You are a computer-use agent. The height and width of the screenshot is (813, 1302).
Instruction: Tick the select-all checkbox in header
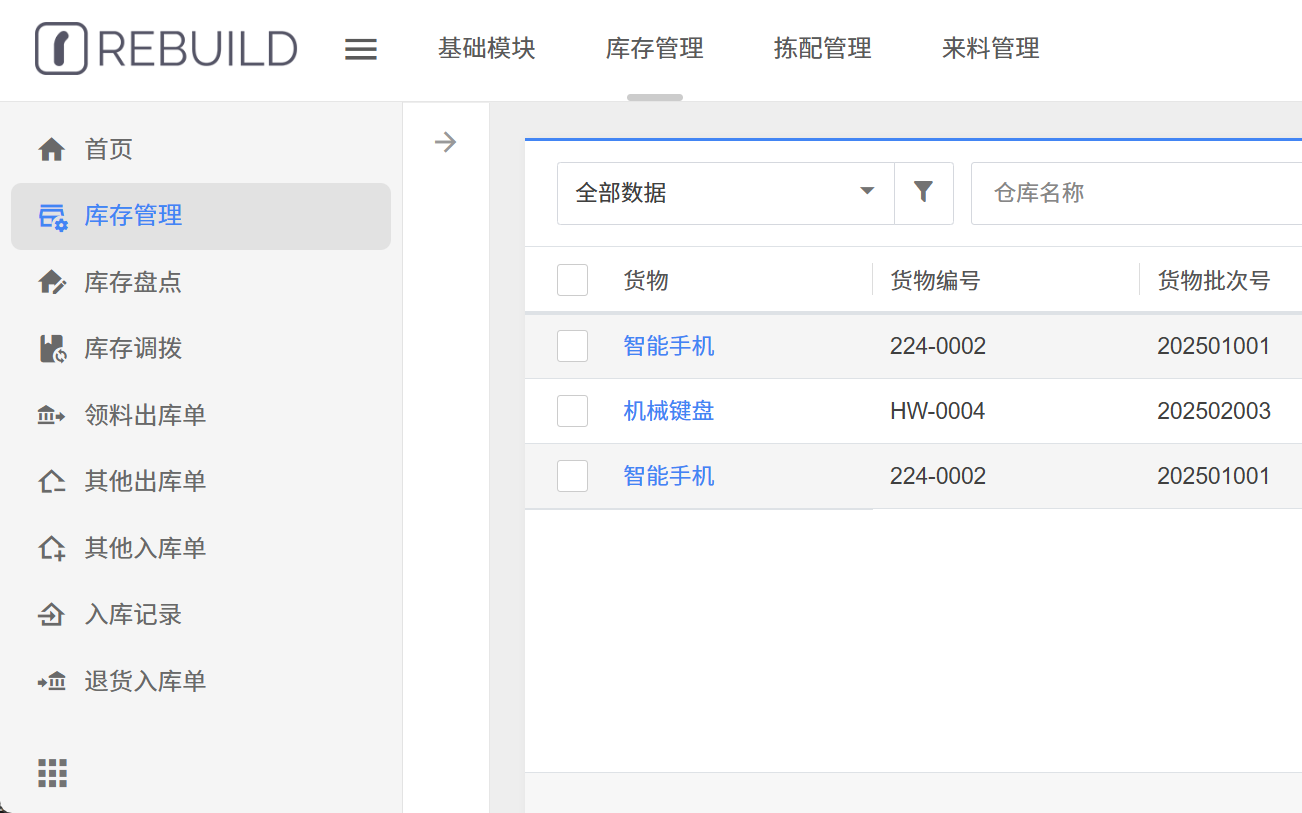(572, 281)
